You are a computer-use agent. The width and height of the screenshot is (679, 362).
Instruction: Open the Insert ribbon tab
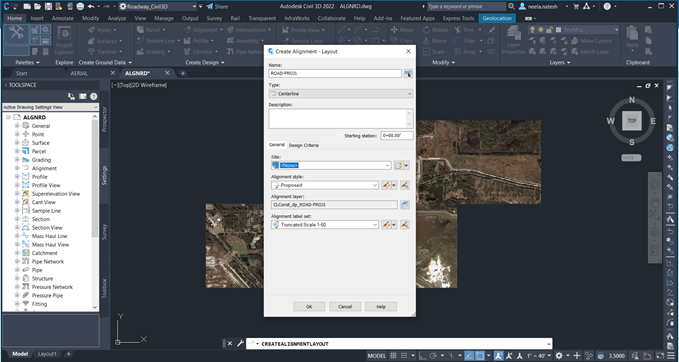(x=37, y=18)
